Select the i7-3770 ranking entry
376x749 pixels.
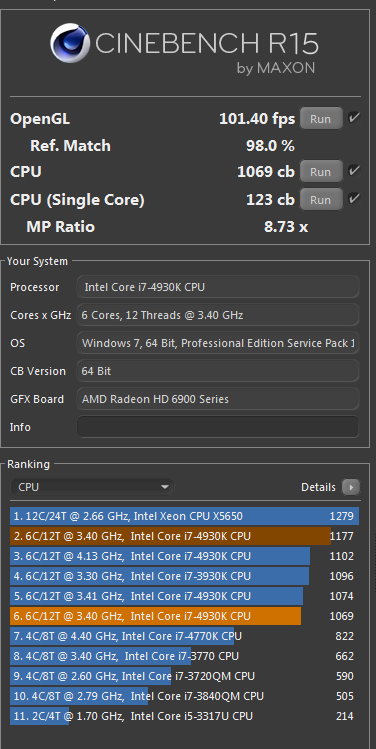click(184, 656)
